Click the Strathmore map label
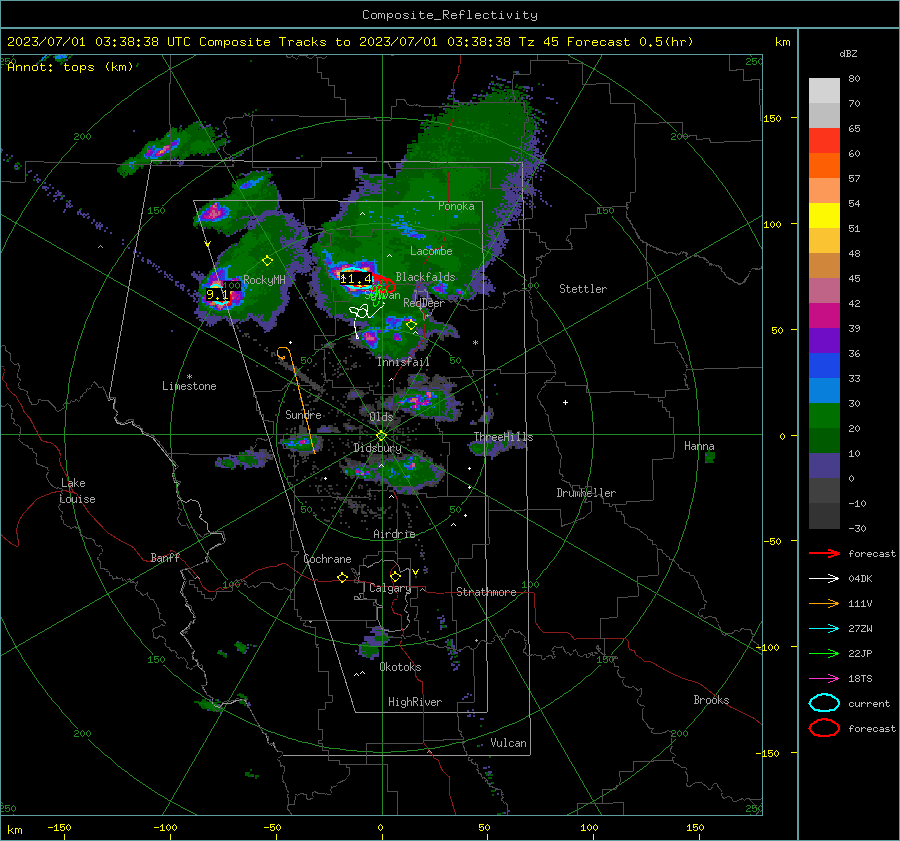Screen dimensions: 900x841 point(486,592)
